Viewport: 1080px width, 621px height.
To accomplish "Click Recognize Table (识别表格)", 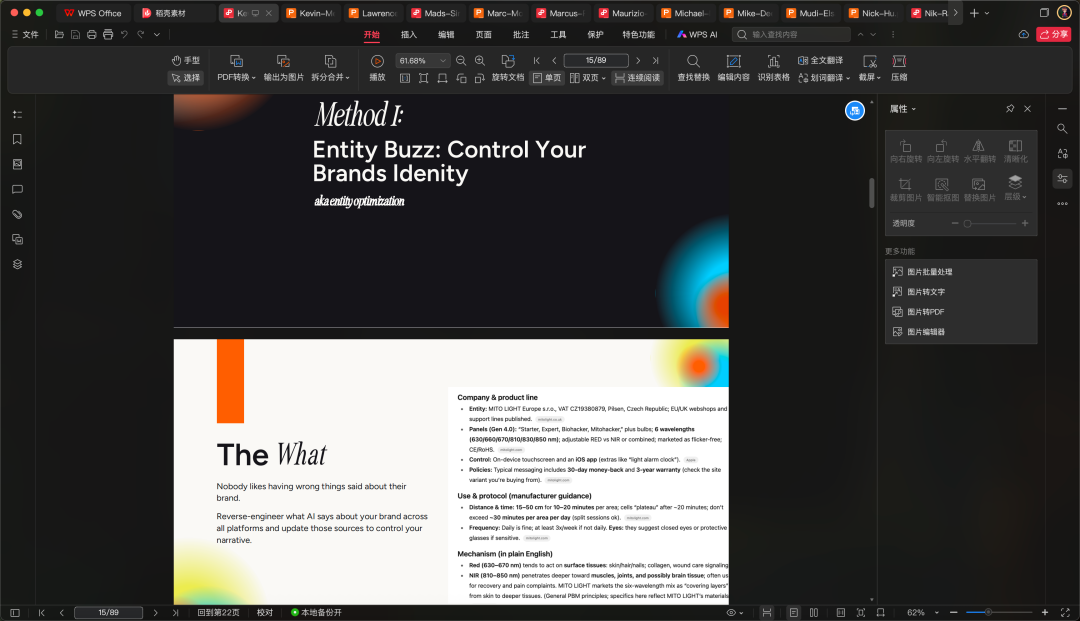I will click(x=773, y=68).
